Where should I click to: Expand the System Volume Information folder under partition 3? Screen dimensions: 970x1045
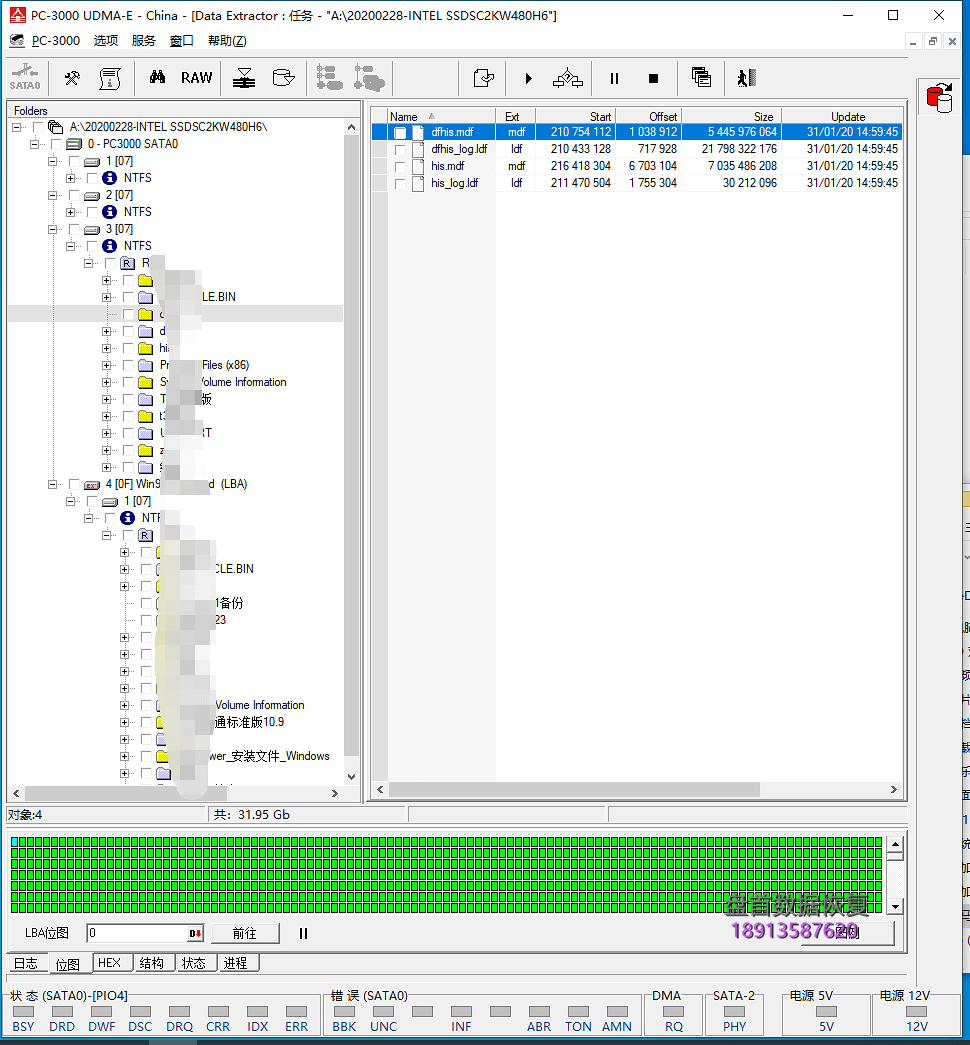[107, 383]
